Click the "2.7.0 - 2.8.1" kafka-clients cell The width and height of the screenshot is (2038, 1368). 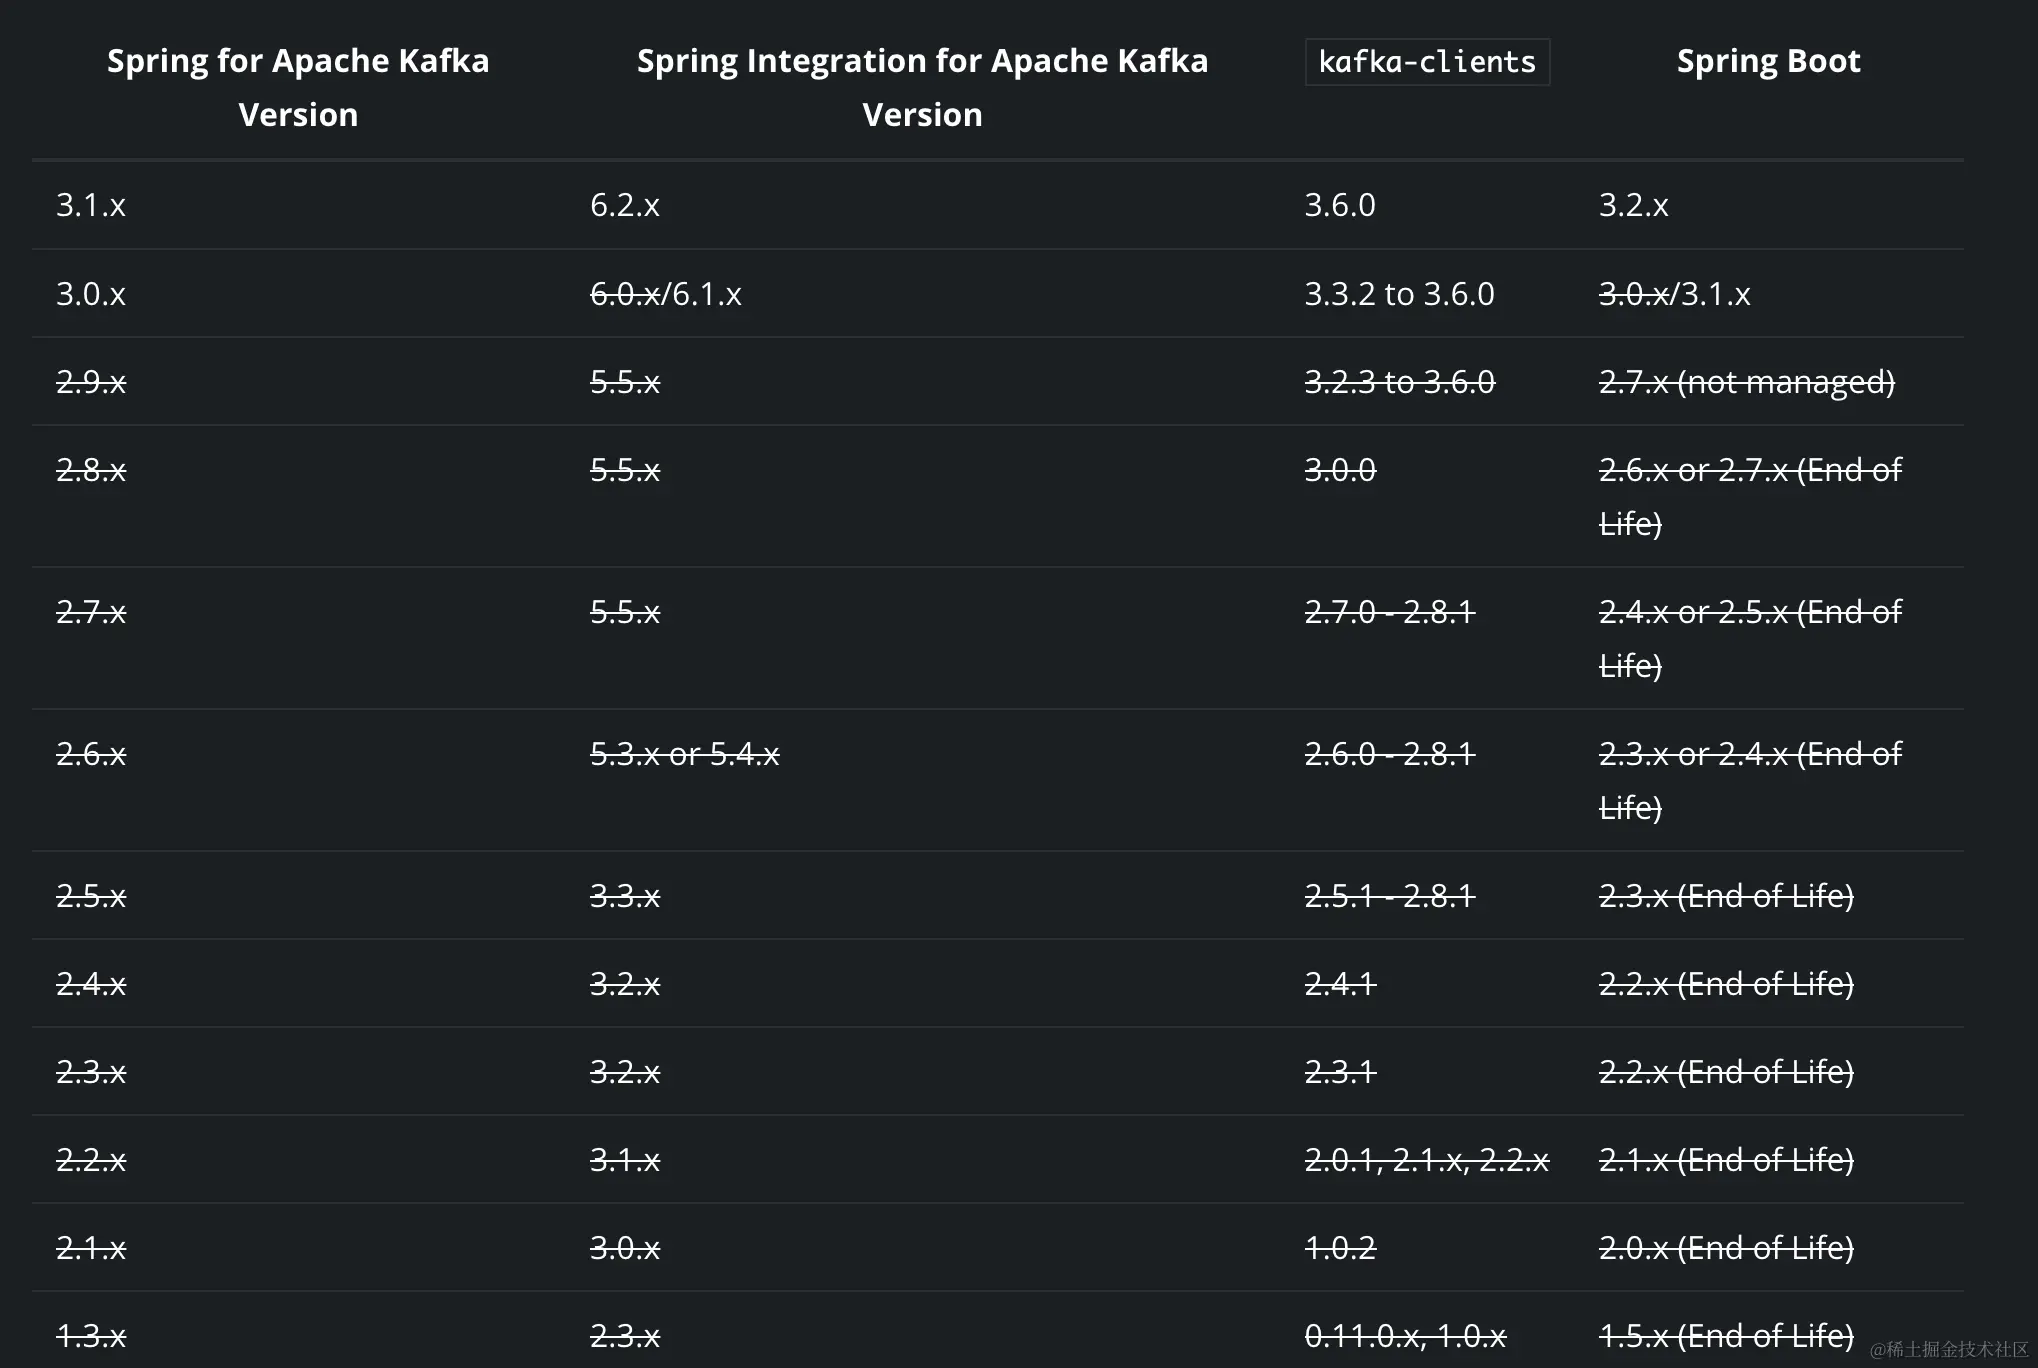pyautogui.click(x=1390, y=612)
